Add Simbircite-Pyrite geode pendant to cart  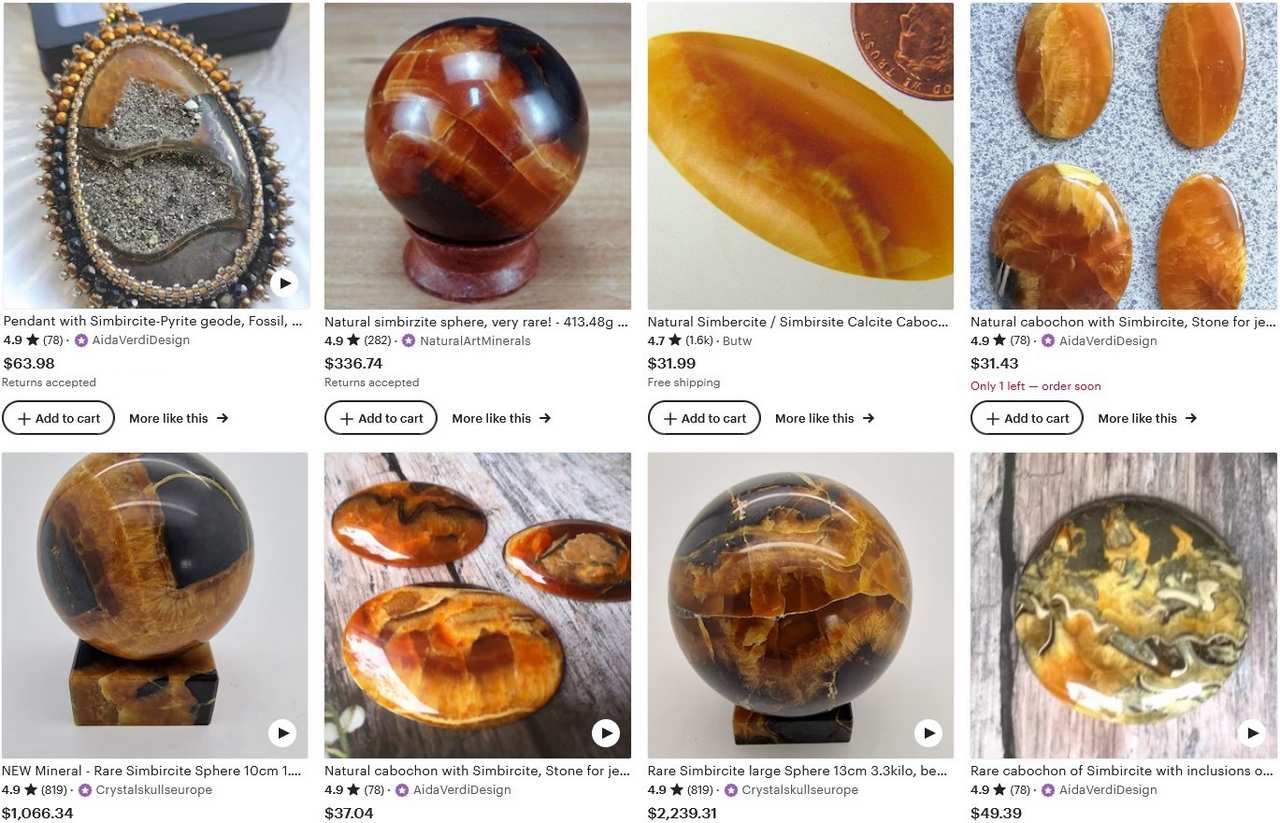[x=58, y=418]
